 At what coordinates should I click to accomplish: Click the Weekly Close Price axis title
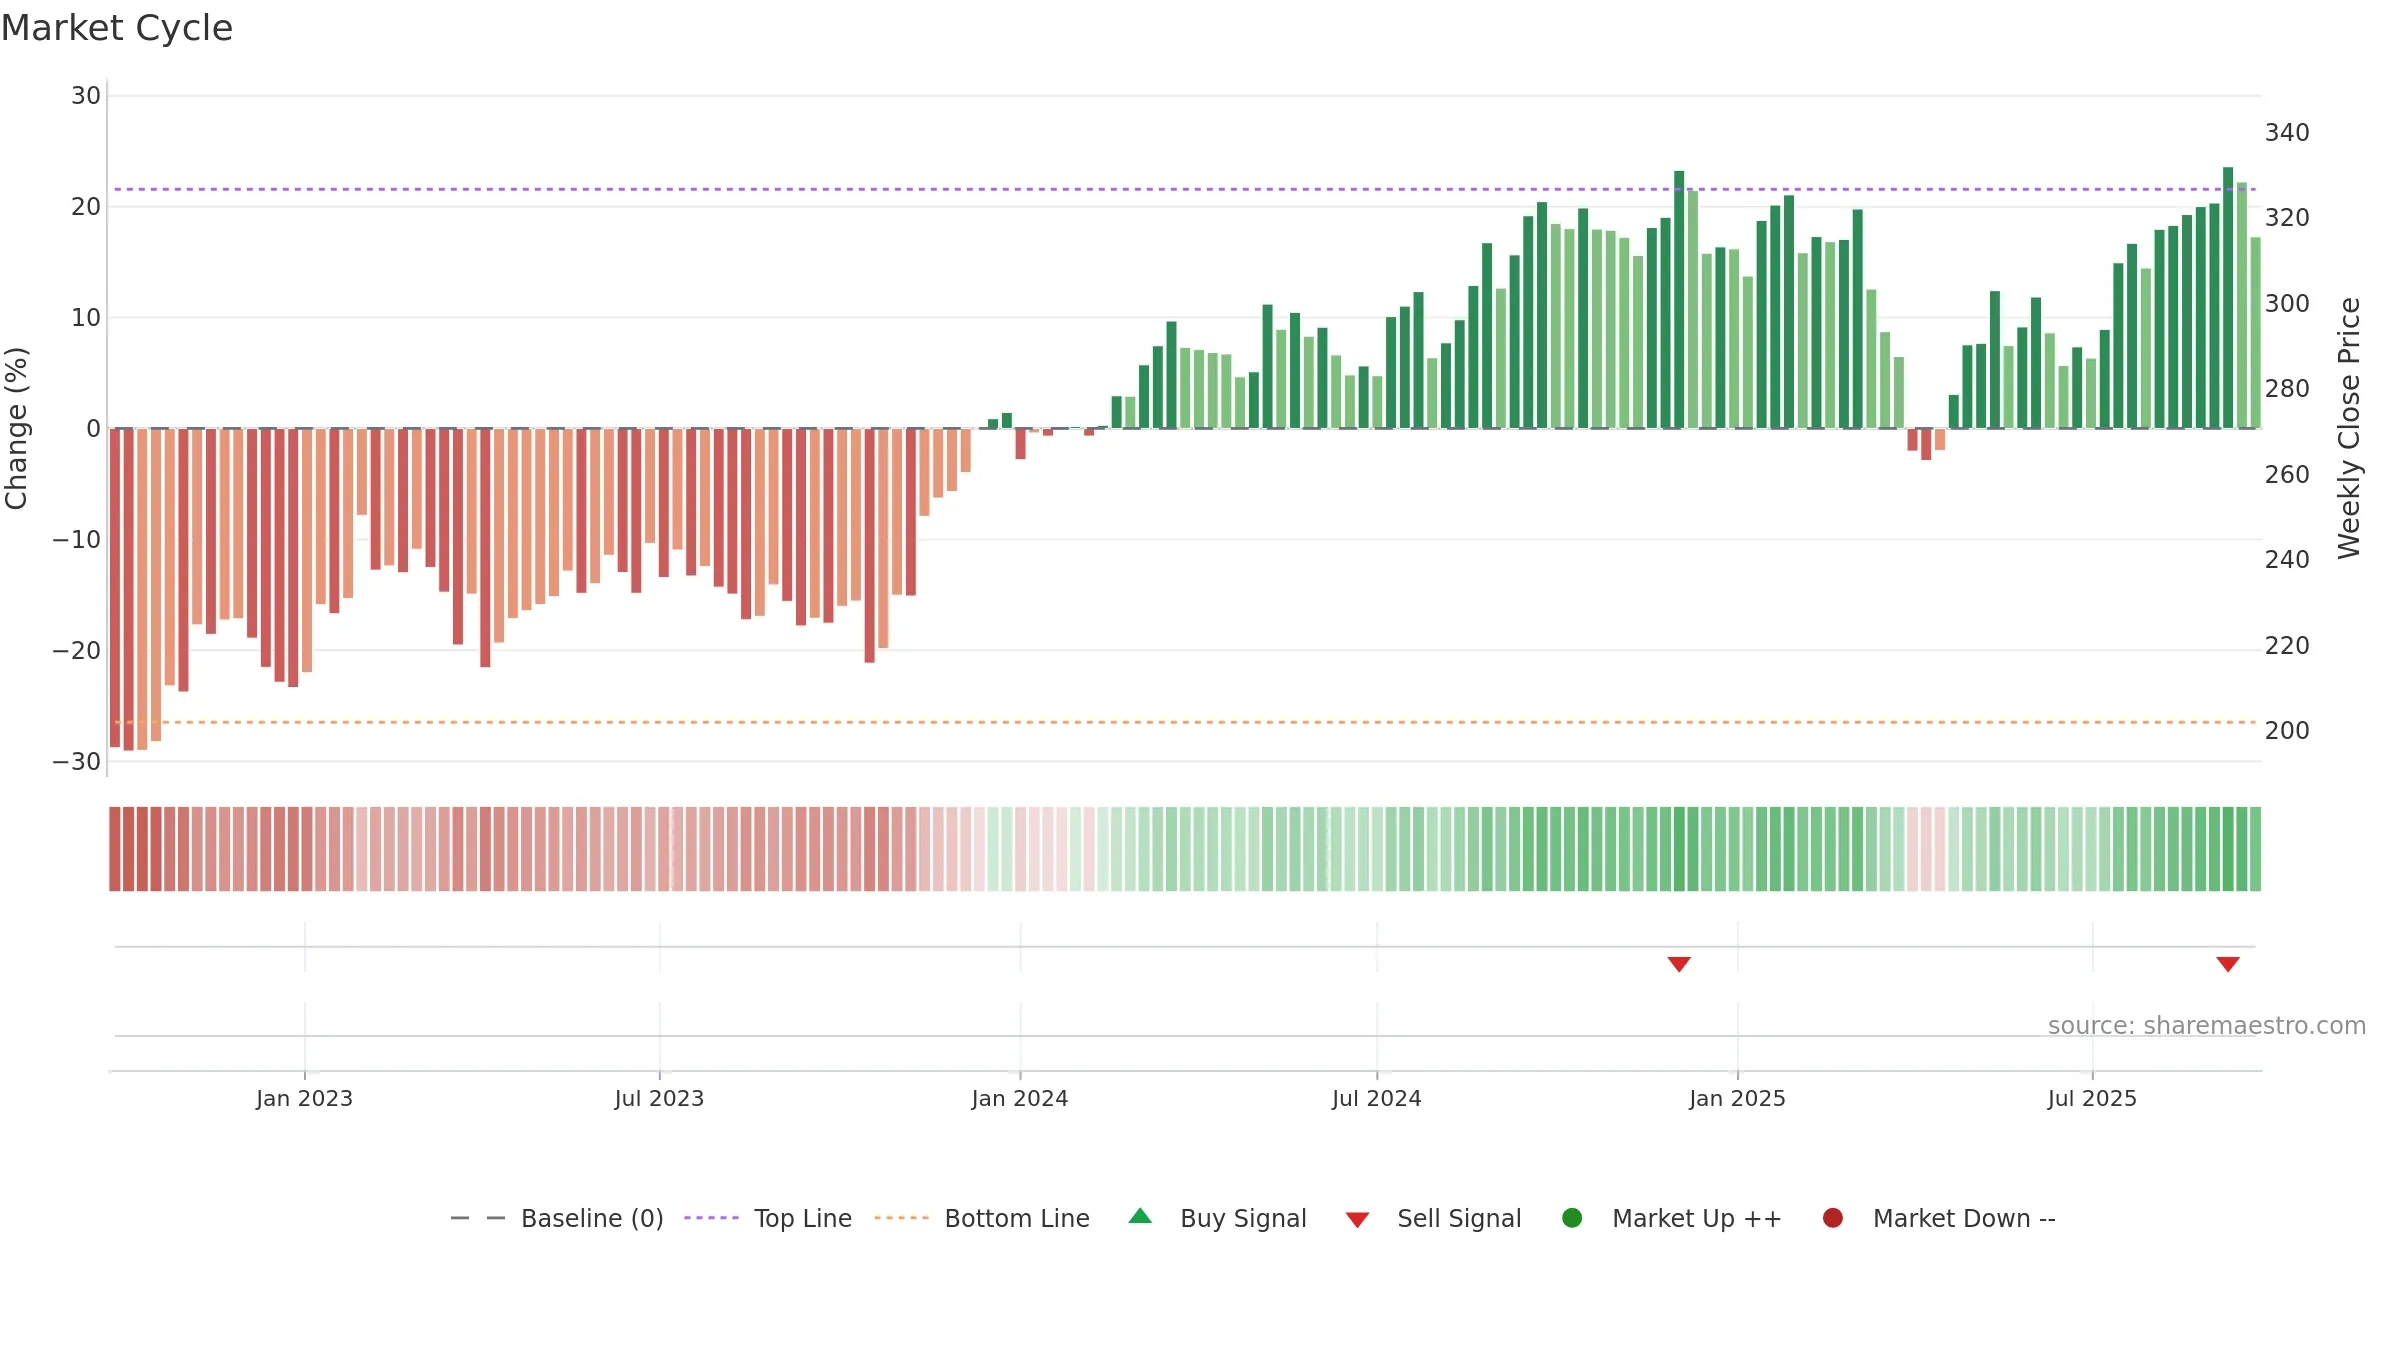pyautogui.click(x=2349, y=428)
